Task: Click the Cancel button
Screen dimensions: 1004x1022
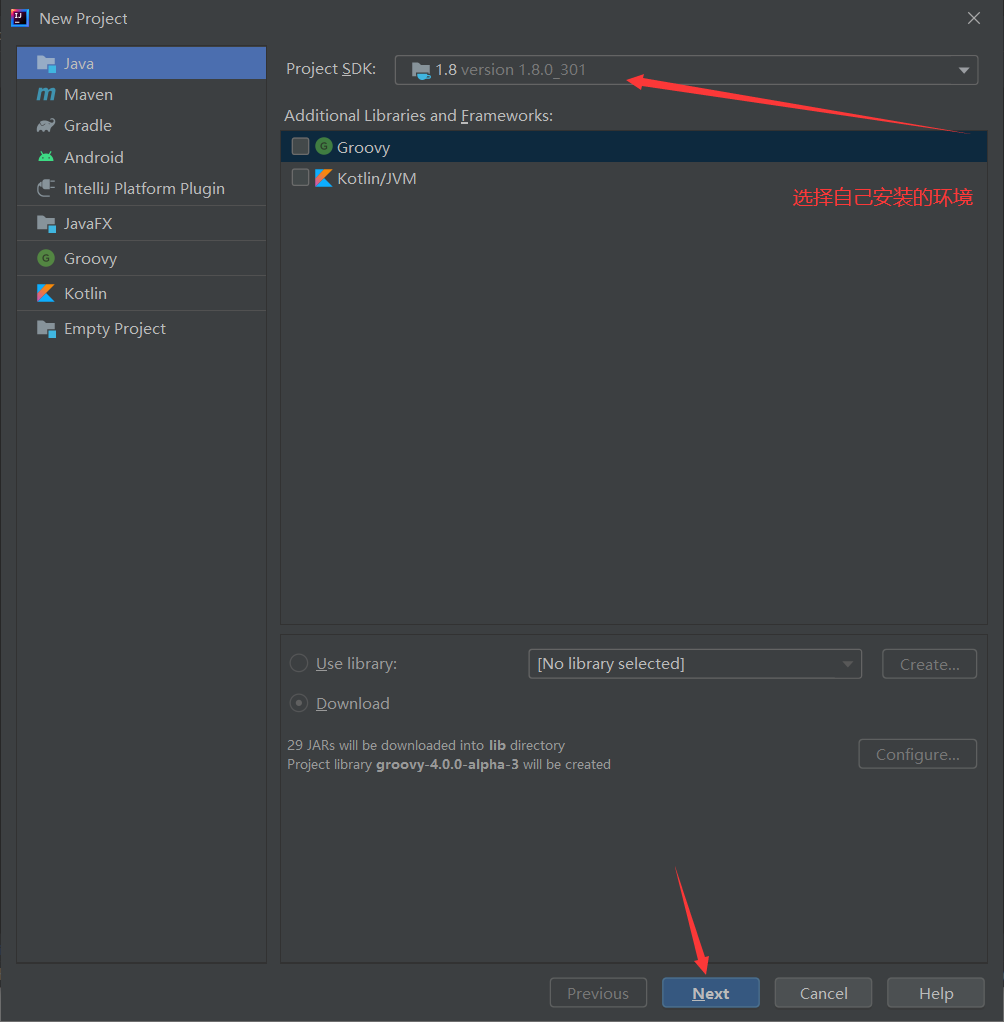Action: [823, 993]
